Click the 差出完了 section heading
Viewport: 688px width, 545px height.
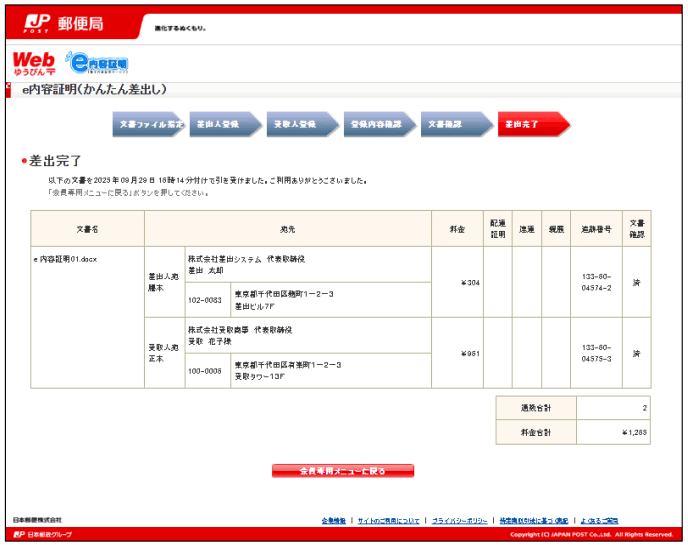(55, 161)
